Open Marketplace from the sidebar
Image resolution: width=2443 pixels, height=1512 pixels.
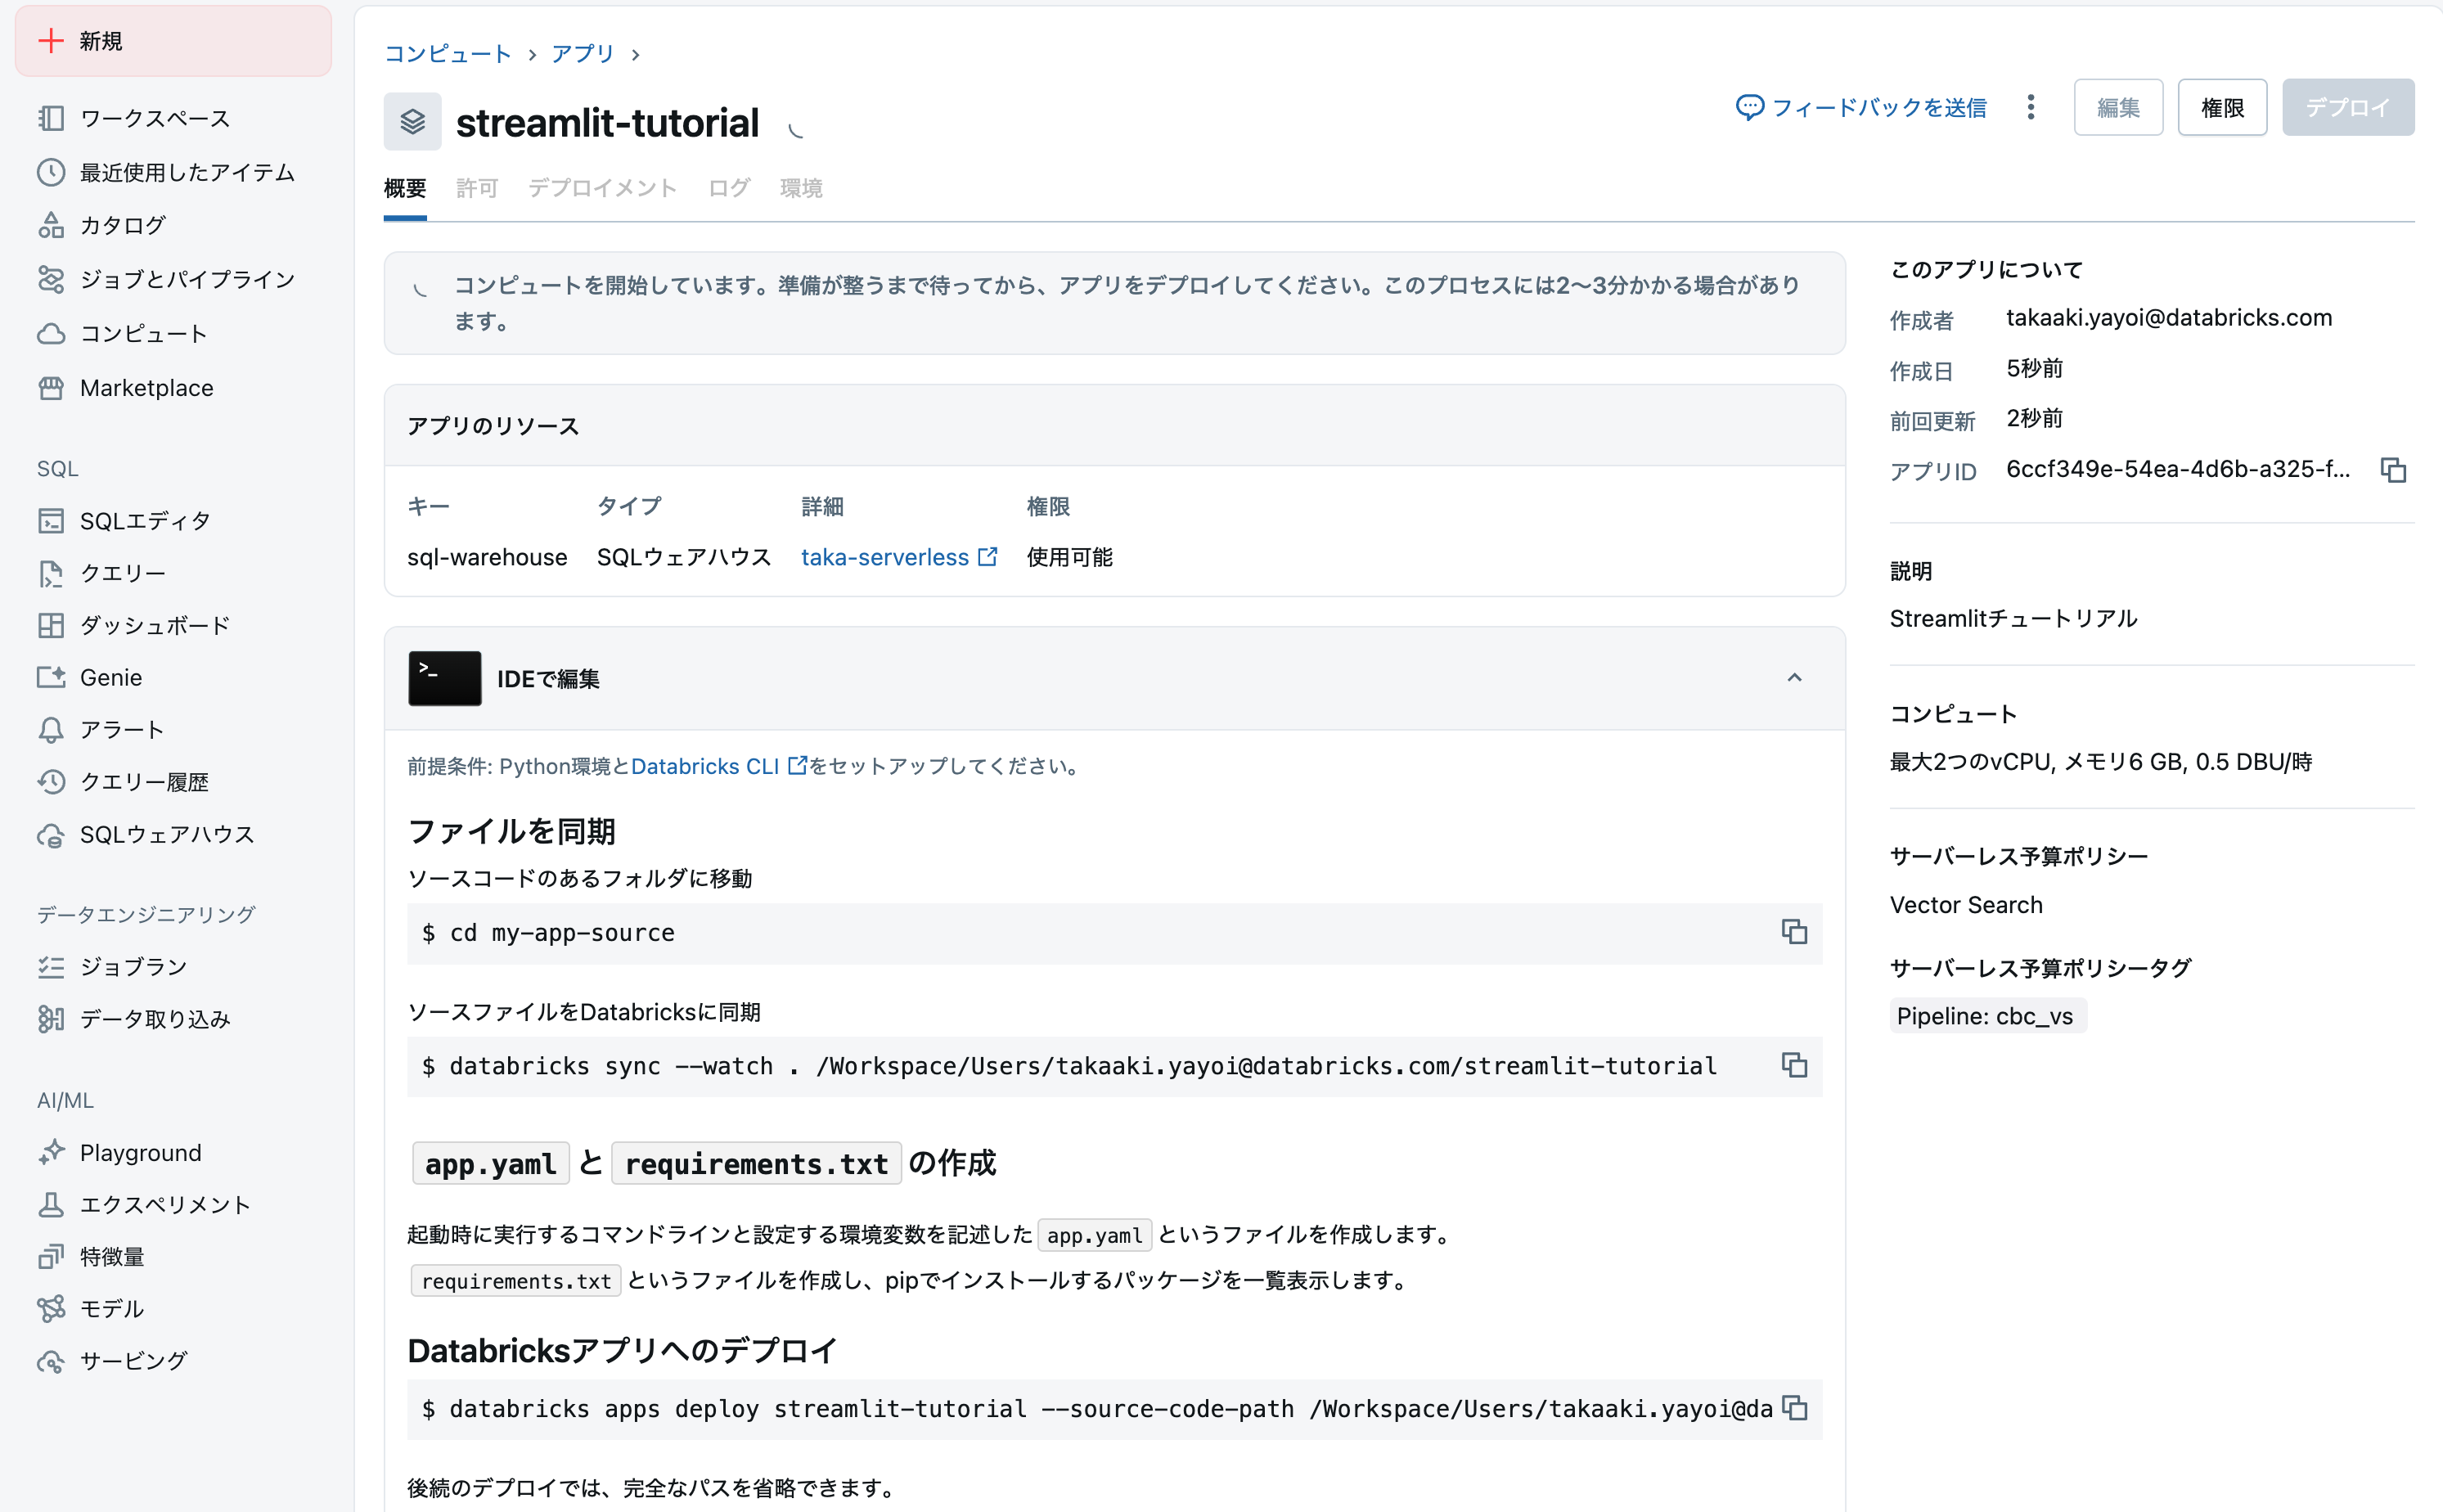coord(146,387)
